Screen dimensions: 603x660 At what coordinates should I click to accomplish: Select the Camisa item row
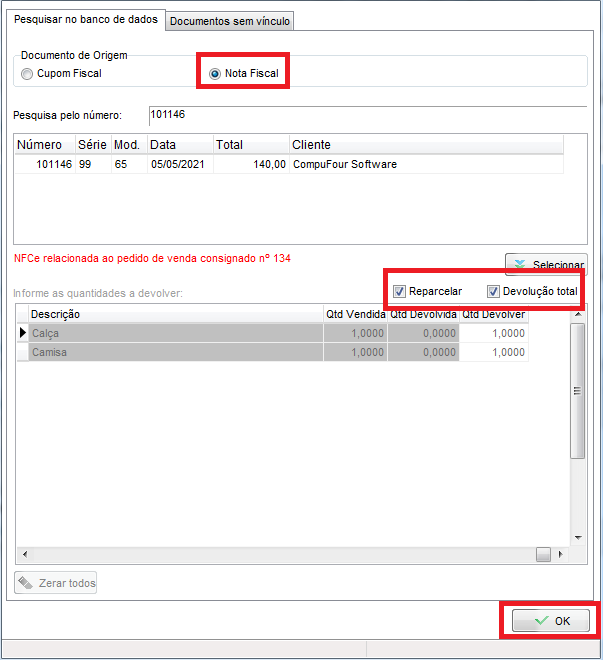tap(175, 352)
